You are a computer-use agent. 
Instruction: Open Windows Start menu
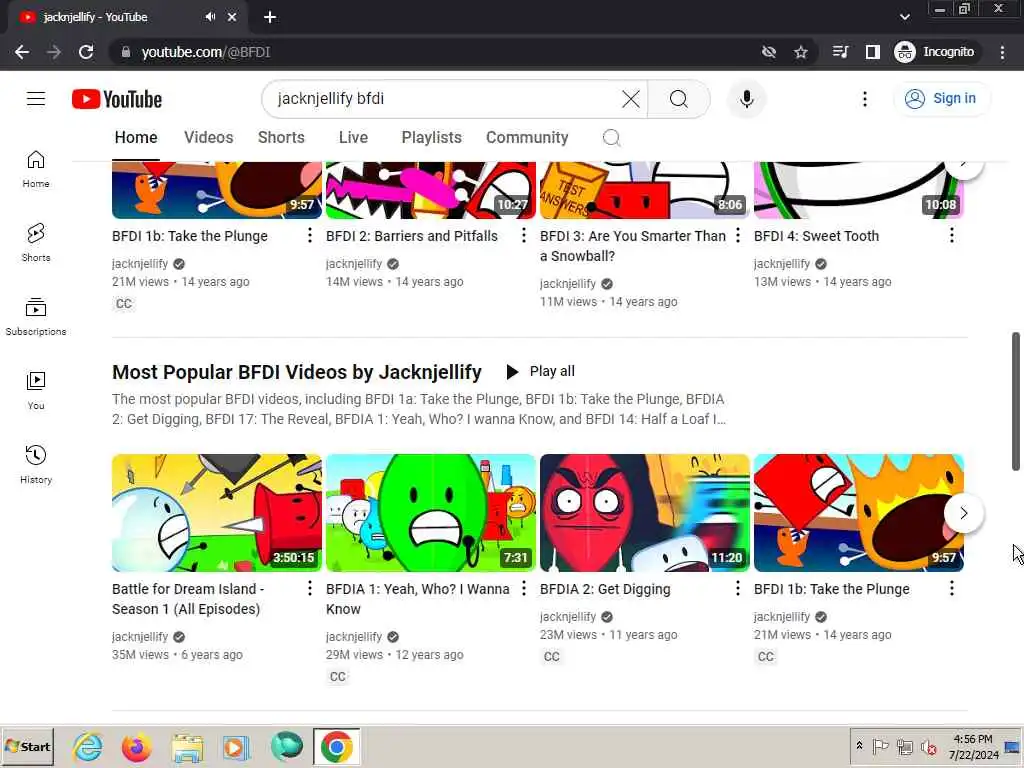[27, 746]
